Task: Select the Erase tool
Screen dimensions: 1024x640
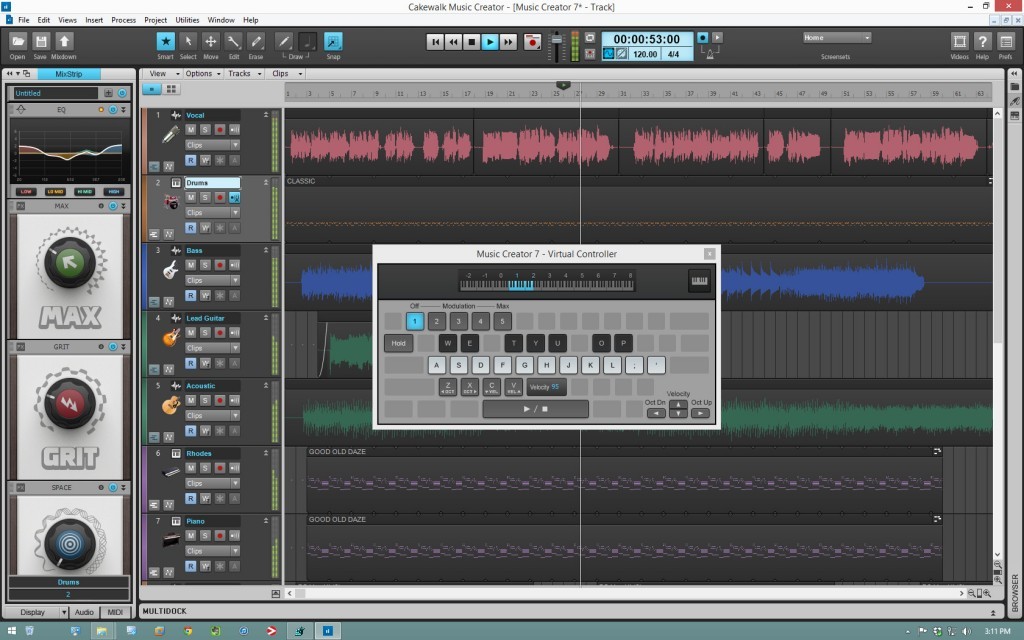Action: [256, 42]
